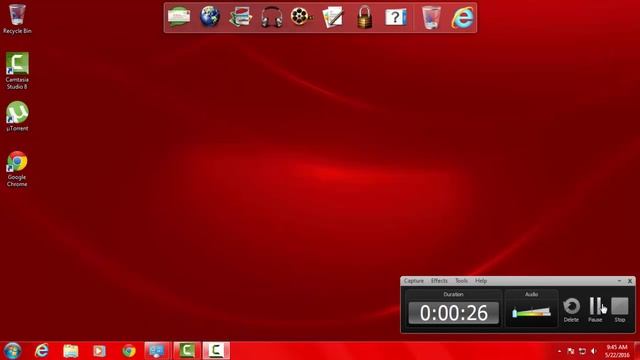
Task: Open the Action Center flag tray icon
Action: click(x=571, y=351)
